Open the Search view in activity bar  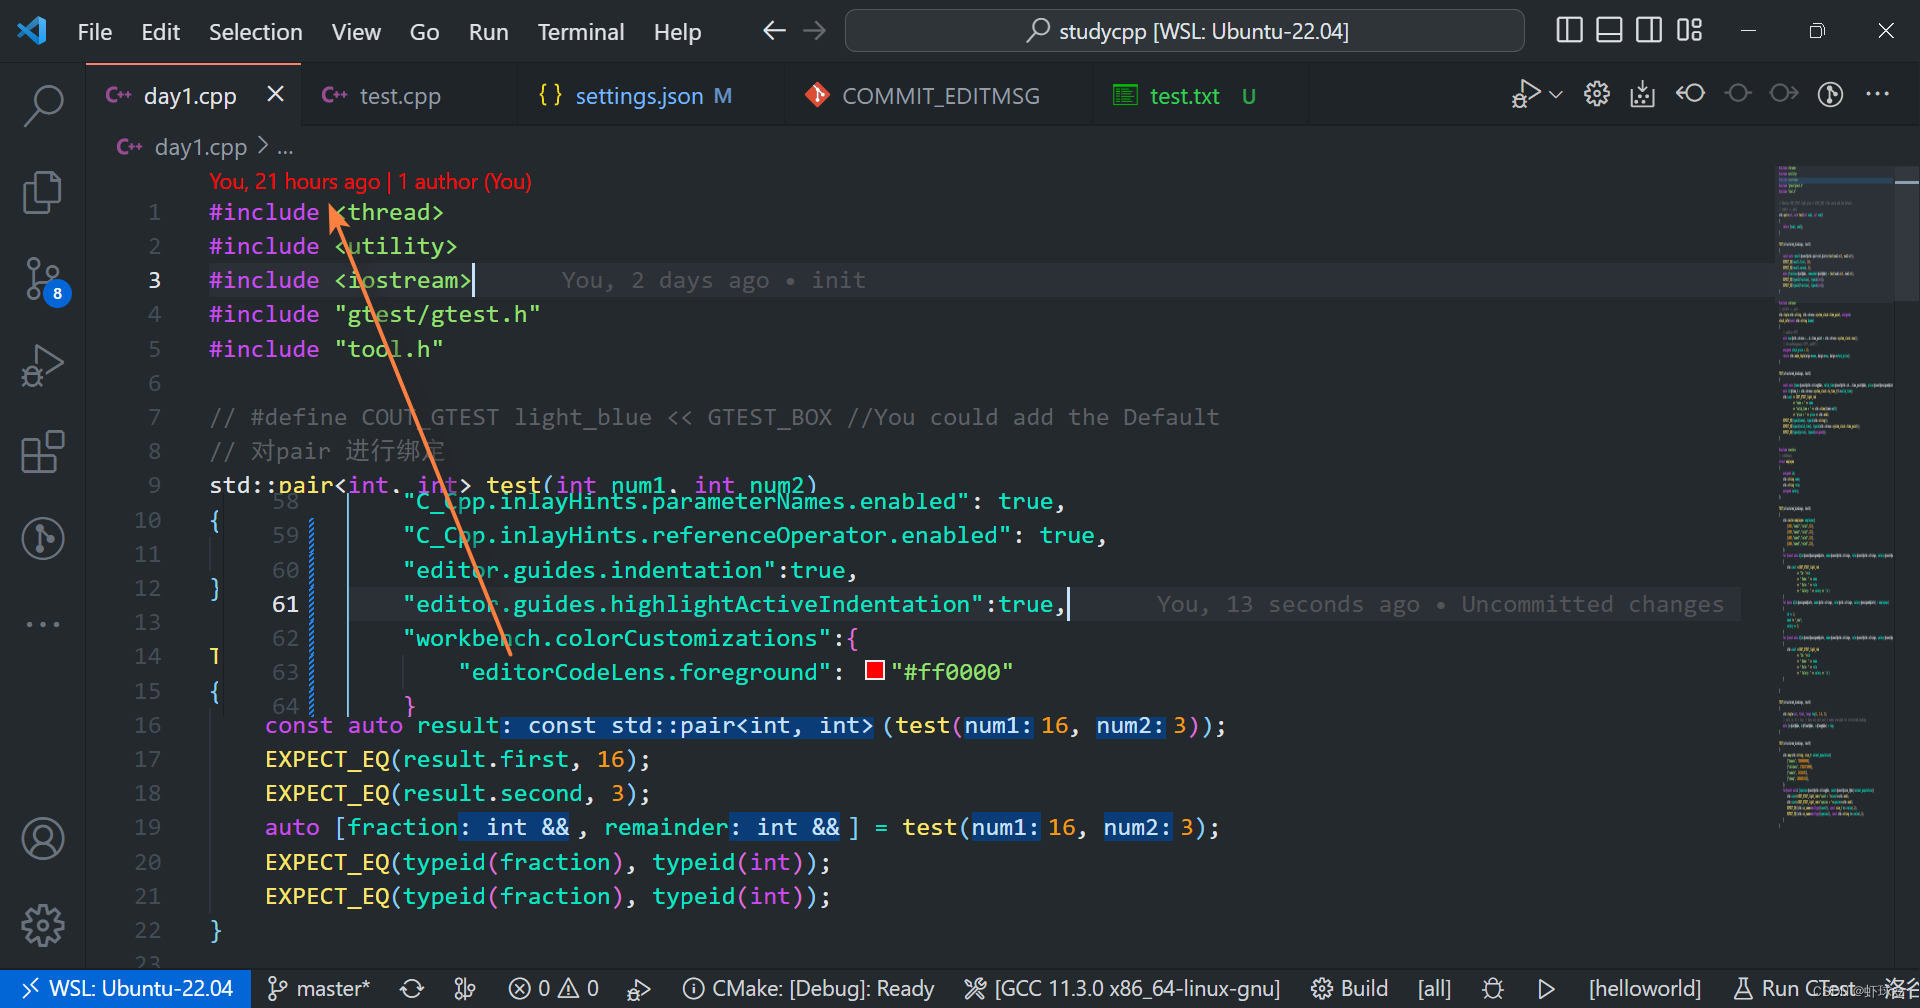pyautogui.click(x=43, y=104)
